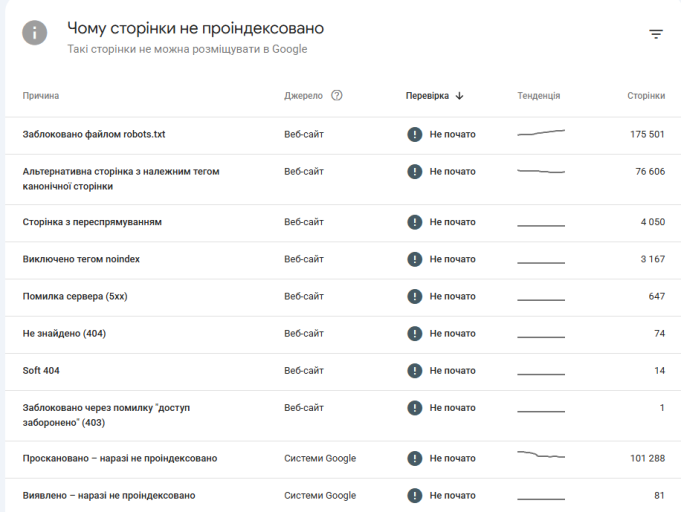Click Веб-сайт source in the Помилка сервера row
This screenshot has height=512, width=681.
click(x=304, y=296)
